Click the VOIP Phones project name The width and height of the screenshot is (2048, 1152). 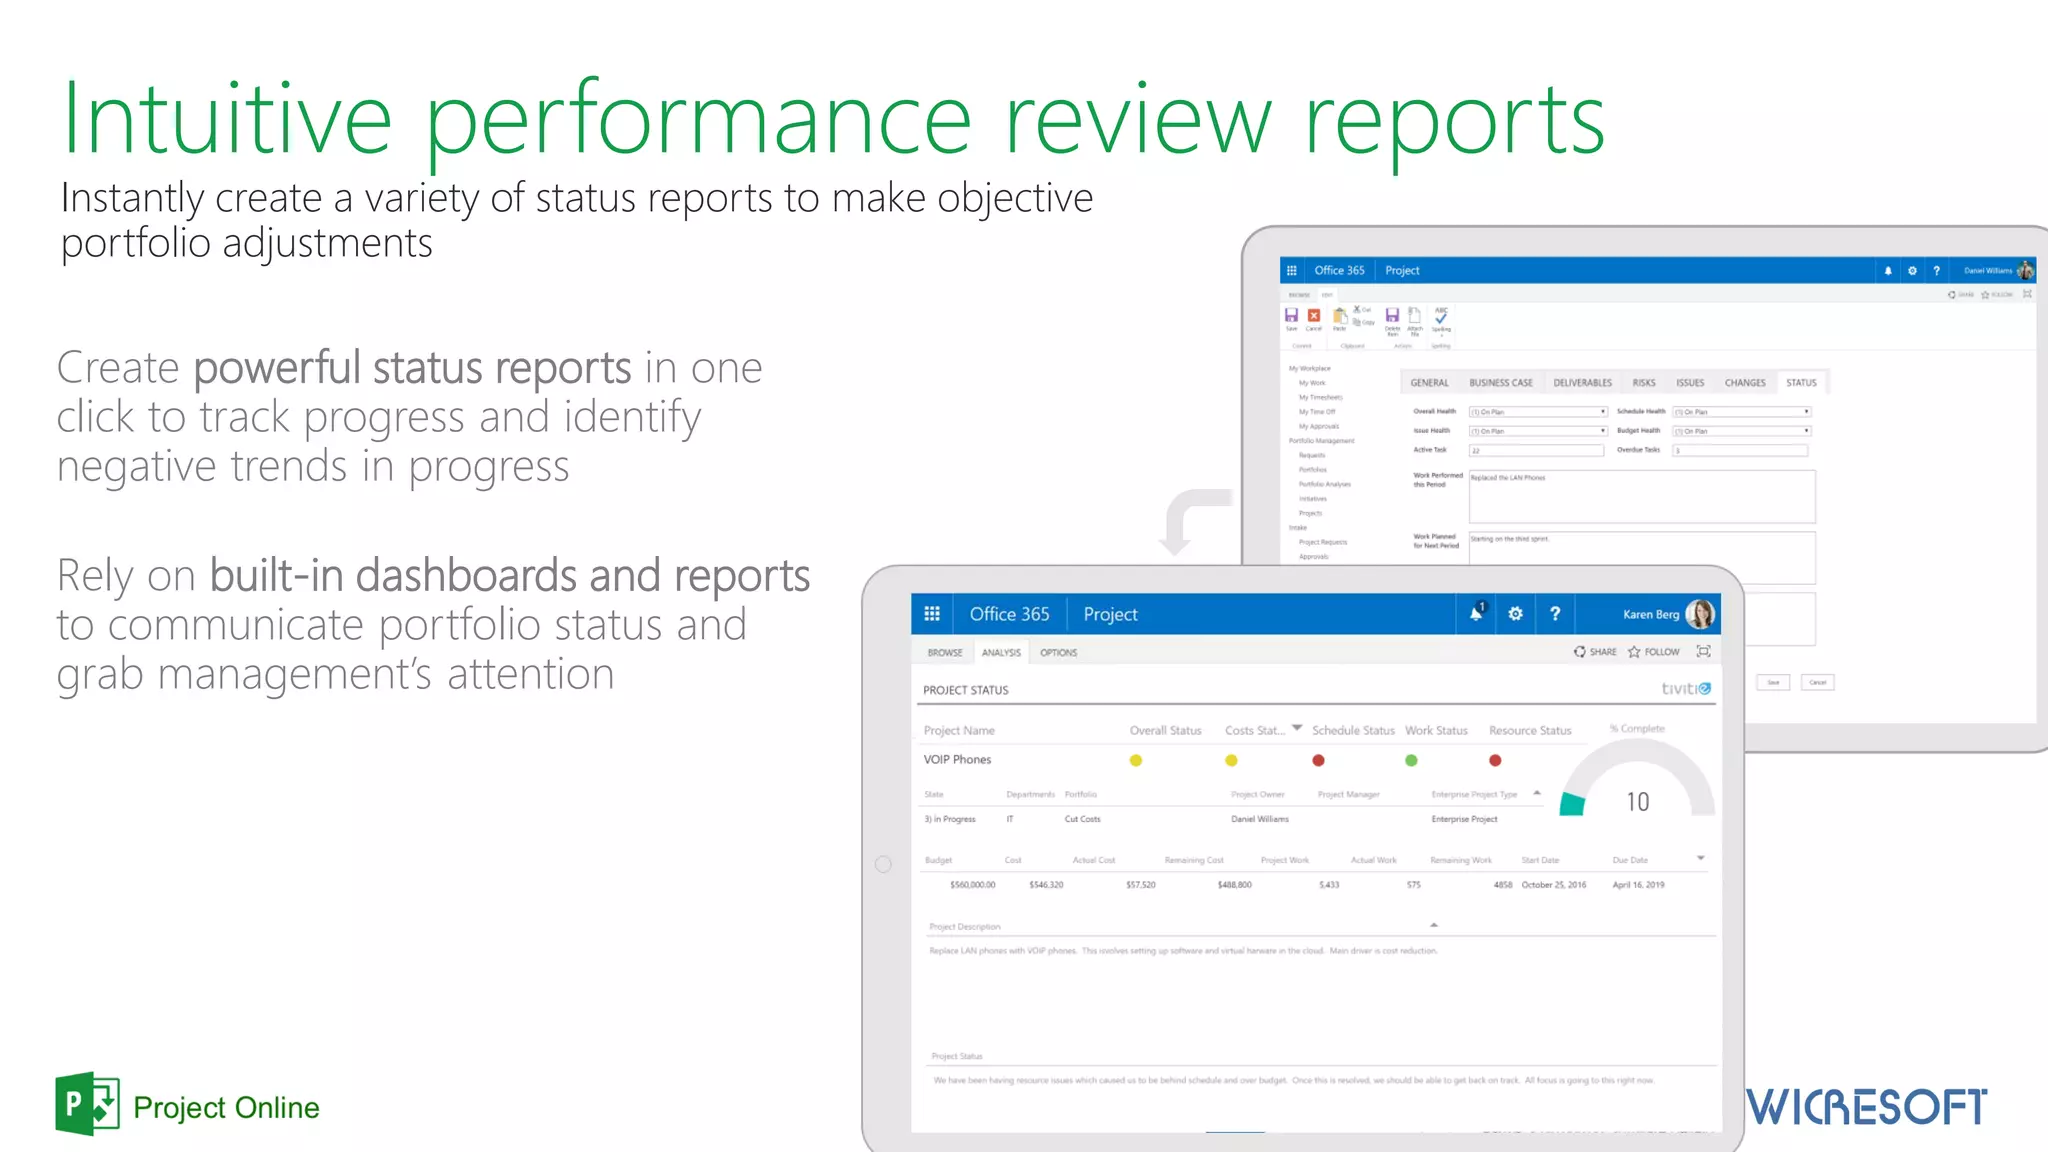pyautogui.click(x=957, y=760)
